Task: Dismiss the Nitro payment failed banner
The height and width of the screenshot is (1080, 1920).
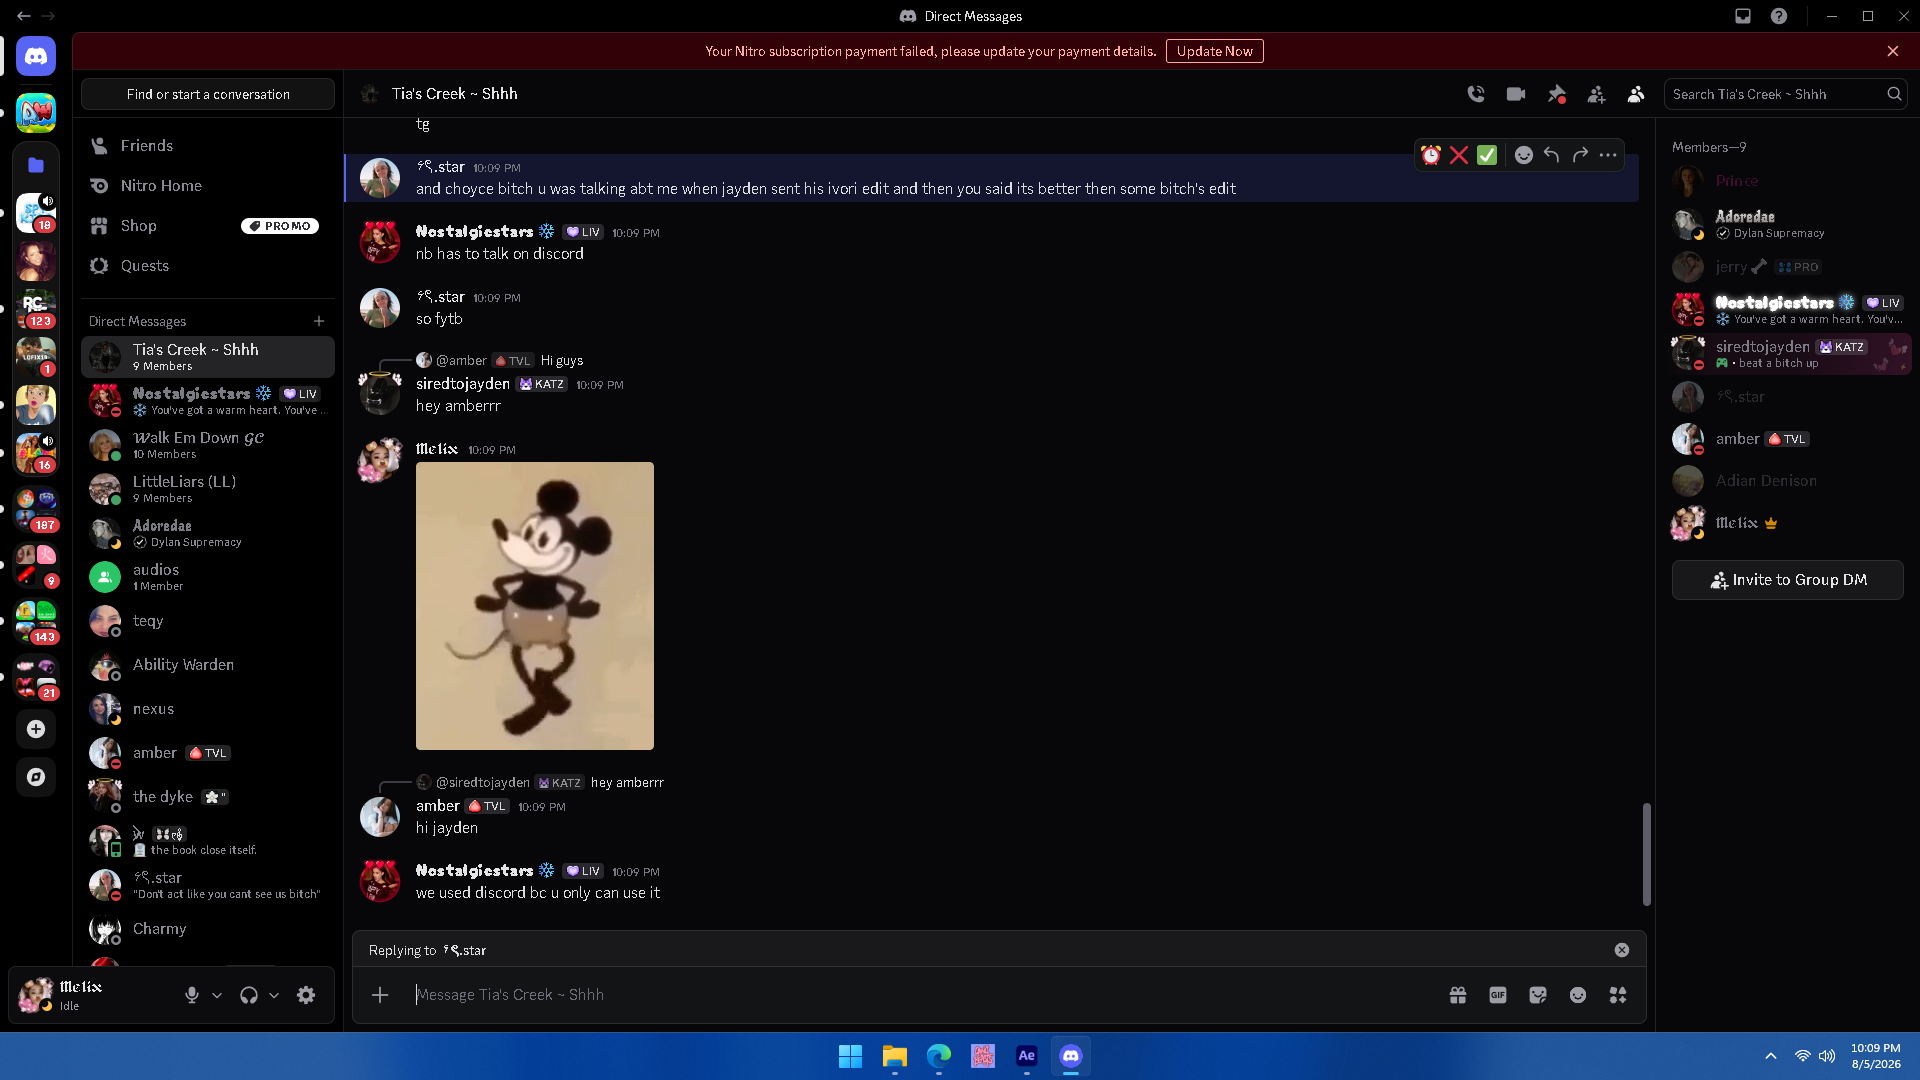Action: point(1893,51)
